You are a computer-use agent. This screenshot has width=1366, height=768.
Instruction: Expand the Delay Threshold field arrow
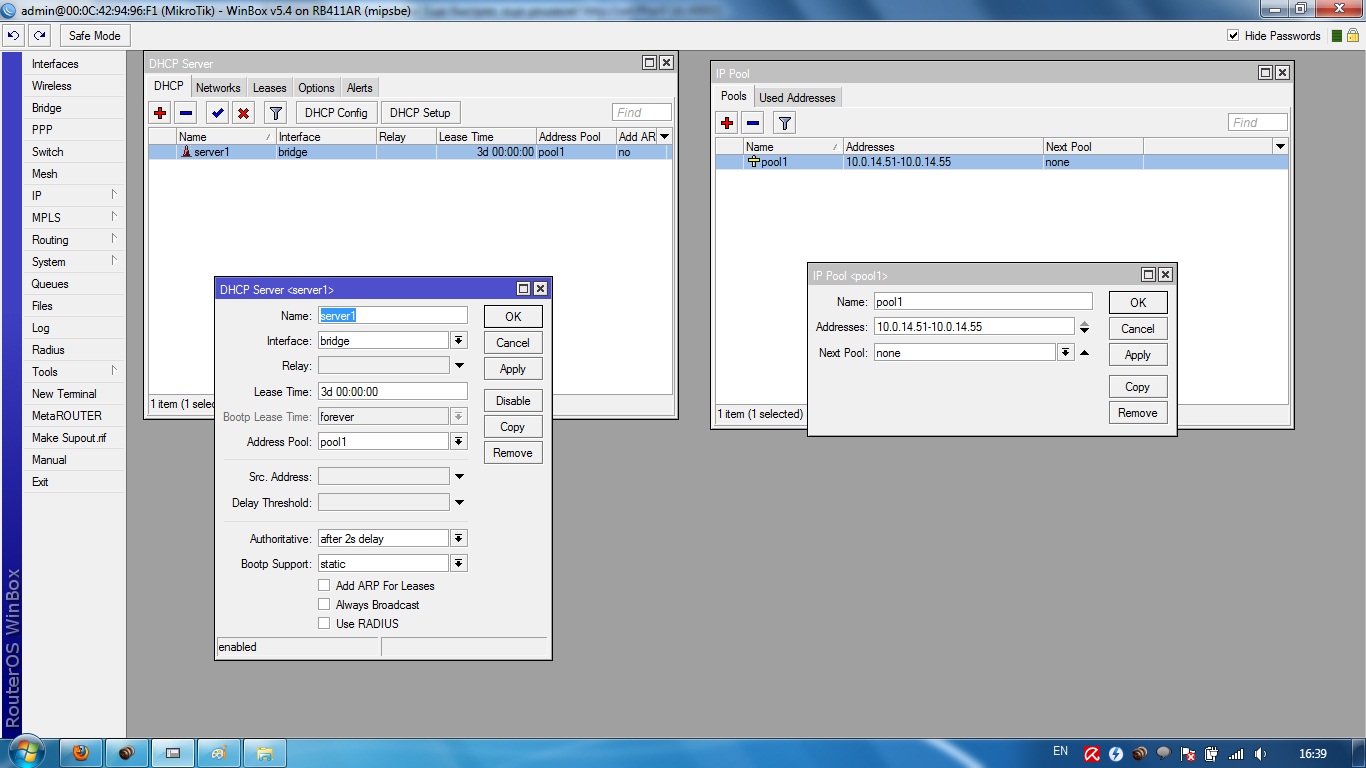pos(459,503)
